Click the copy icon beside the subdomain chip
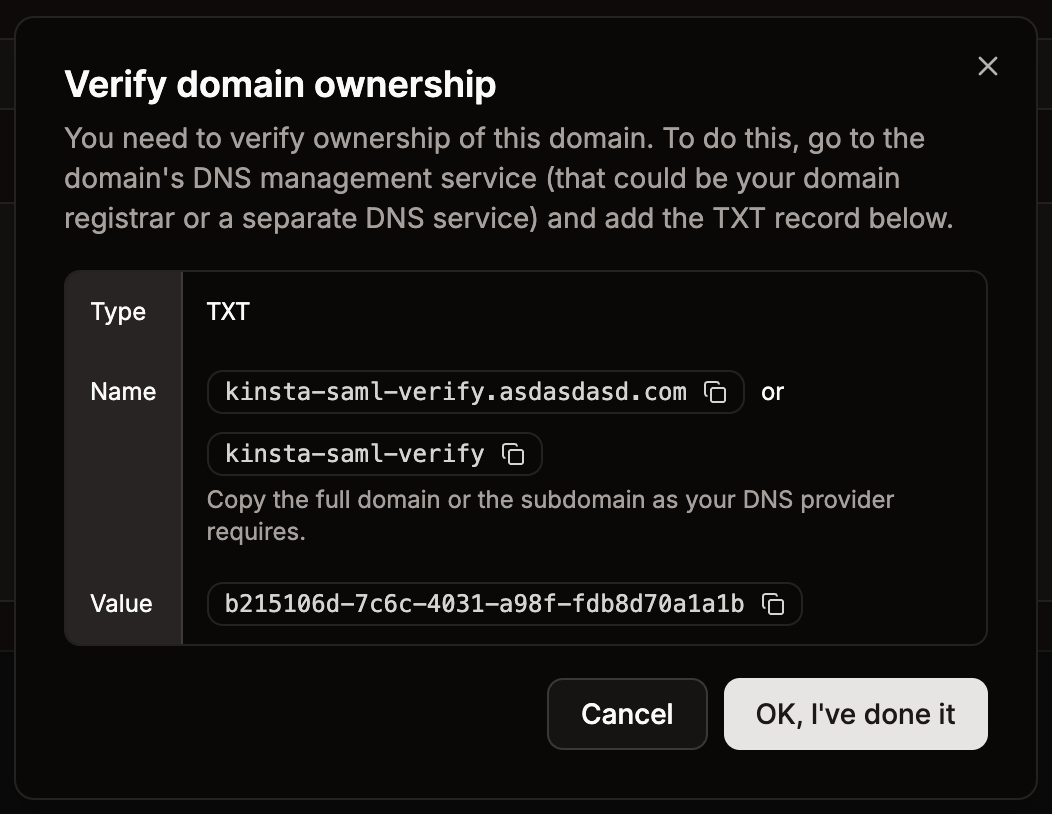 [x=513, y=454]
